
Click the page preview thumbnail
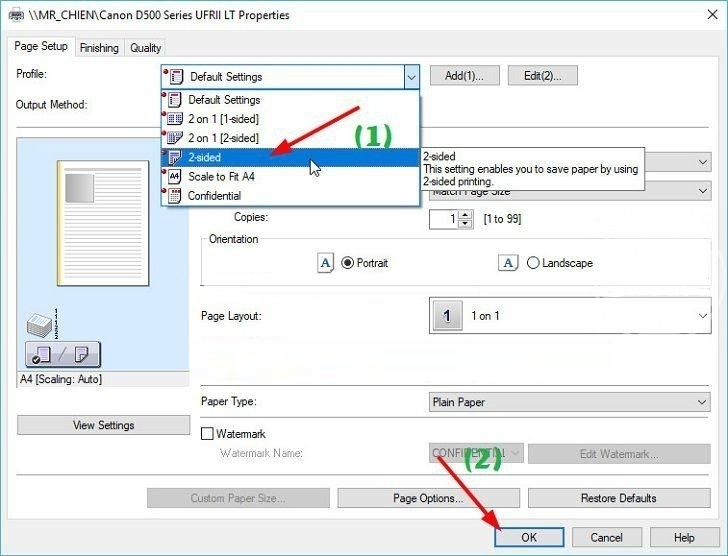pyautogui.click(x=103, y=223)
